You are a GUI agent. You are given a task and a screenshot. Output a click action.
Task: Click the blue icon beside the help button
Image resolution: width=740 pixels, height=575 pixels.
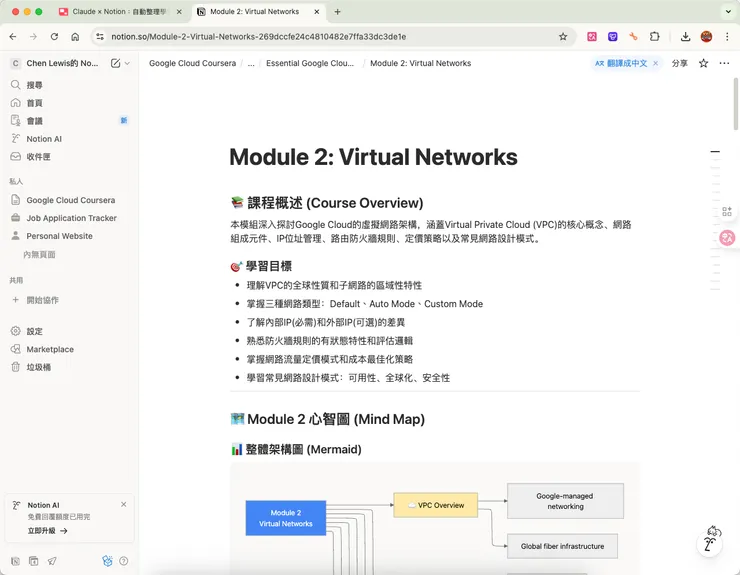(107, 560)
